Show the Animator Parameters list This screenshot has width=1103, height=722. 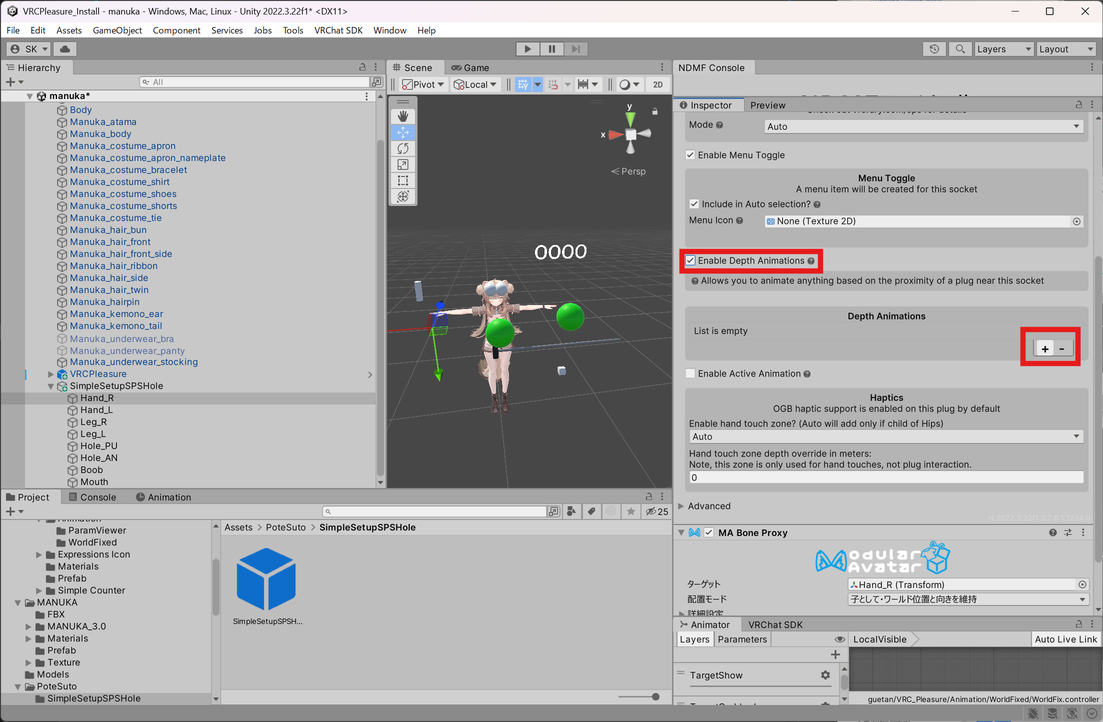pyautogui.click(x=742, y=639)
